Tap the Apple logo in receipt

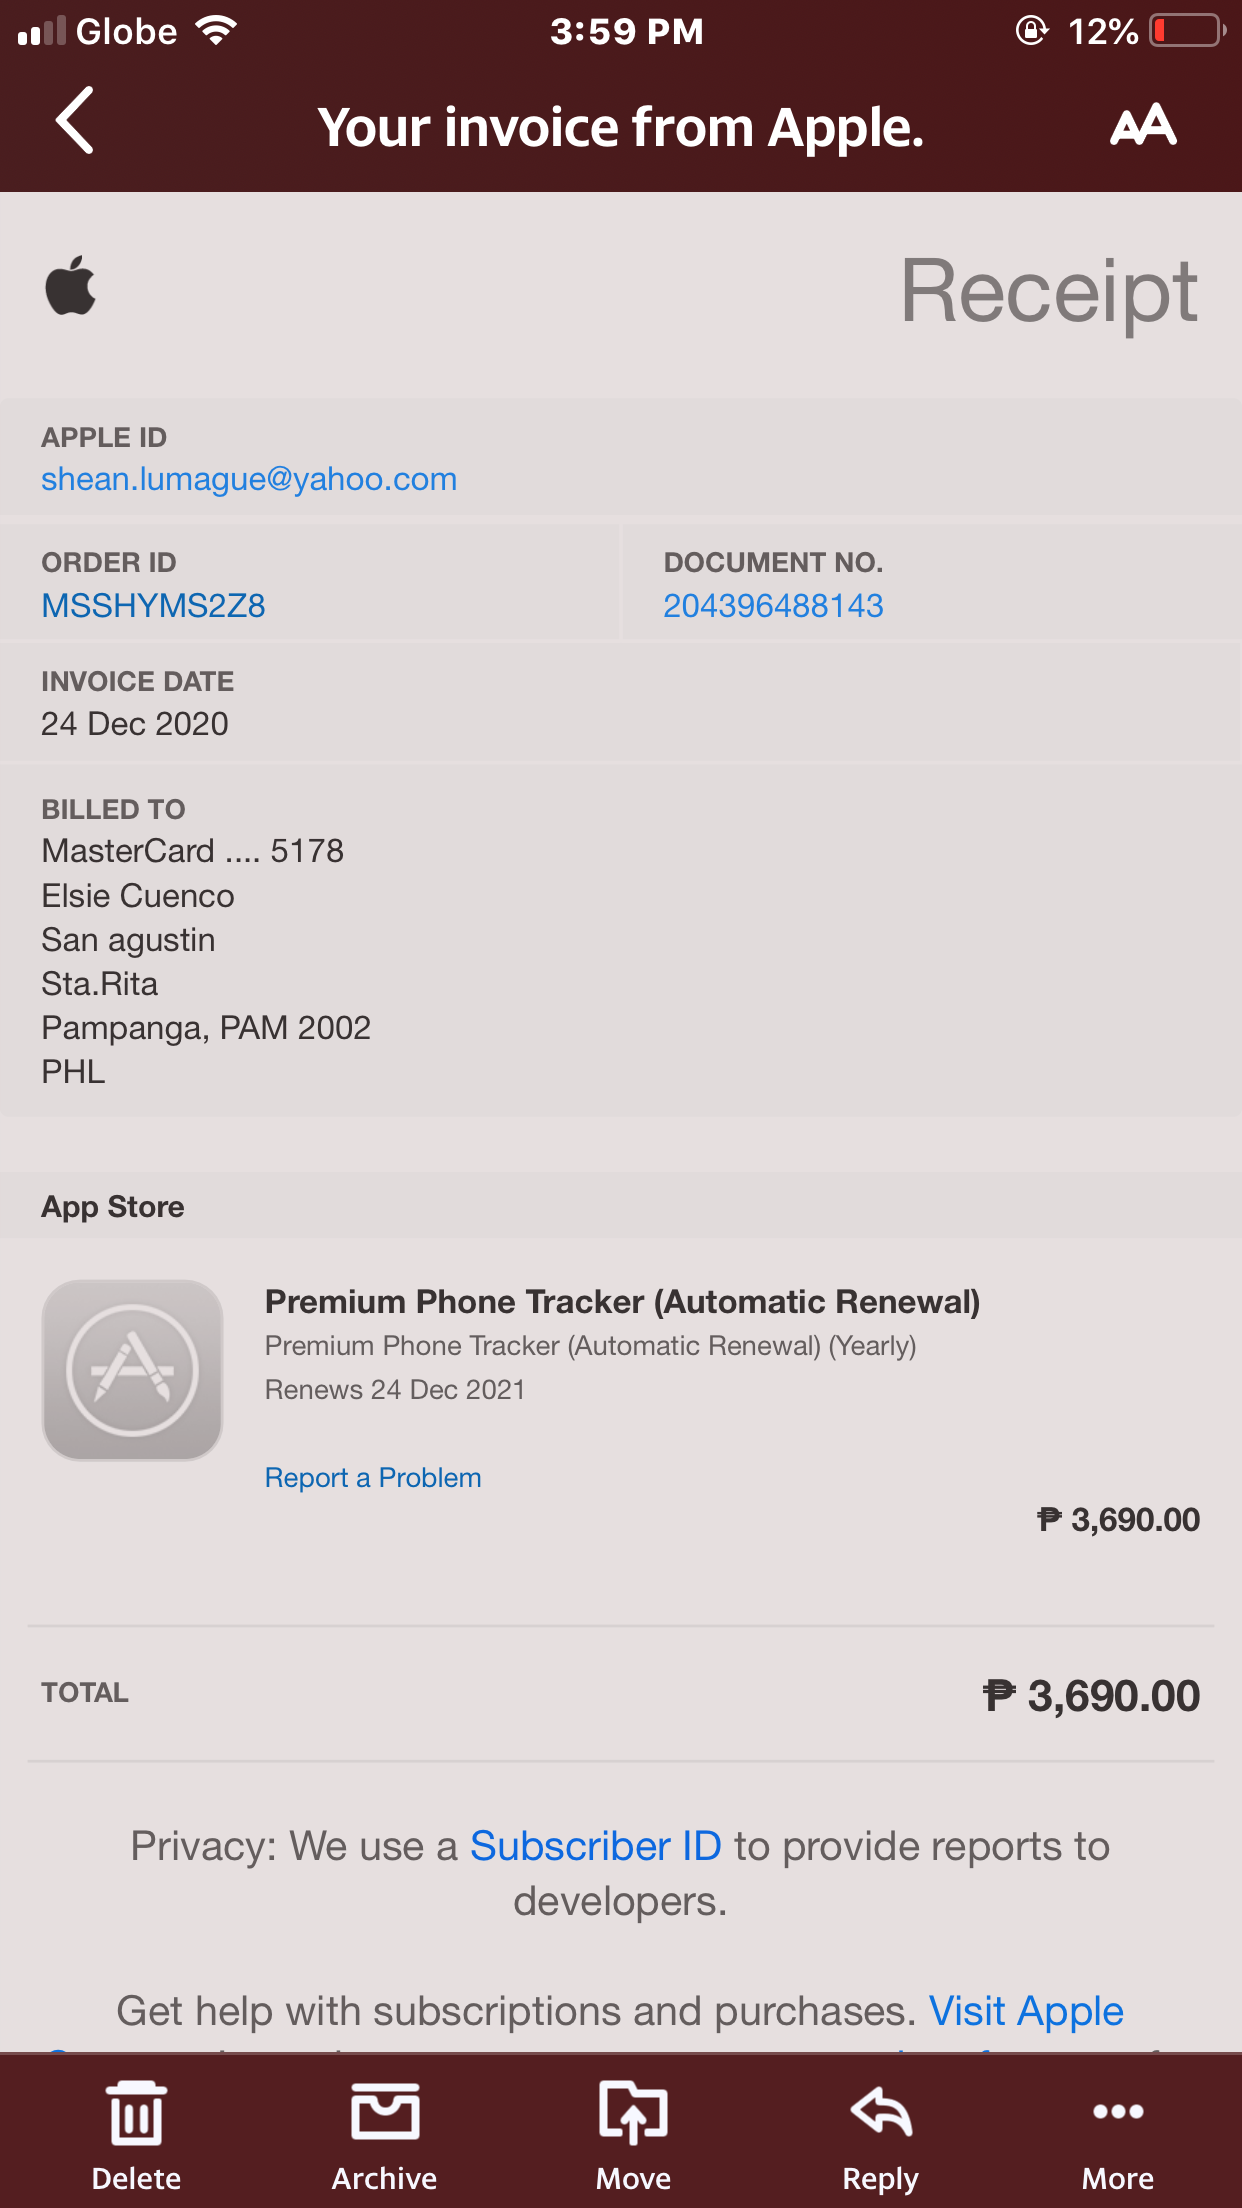(x=71, y=286)
